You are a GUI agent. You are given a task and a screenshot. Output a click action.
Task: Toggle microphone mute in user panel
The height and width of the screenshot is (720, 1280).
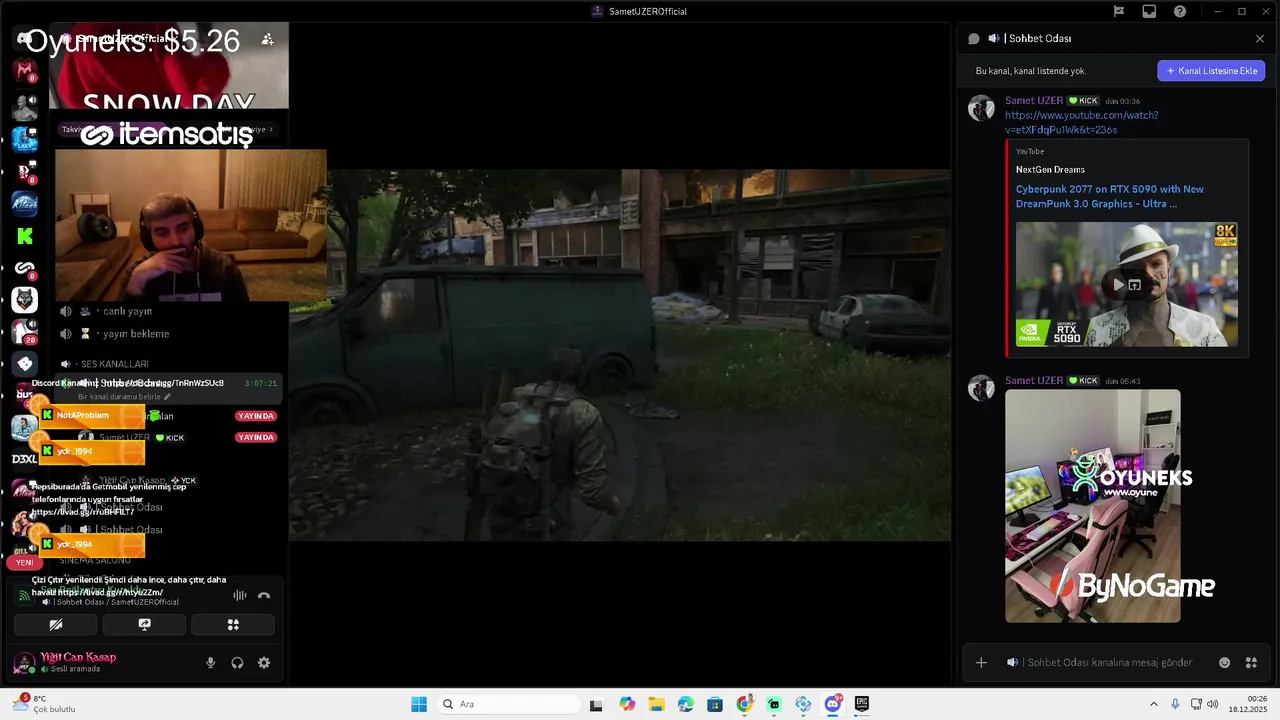pyautogui.click(x=210, y=662)
